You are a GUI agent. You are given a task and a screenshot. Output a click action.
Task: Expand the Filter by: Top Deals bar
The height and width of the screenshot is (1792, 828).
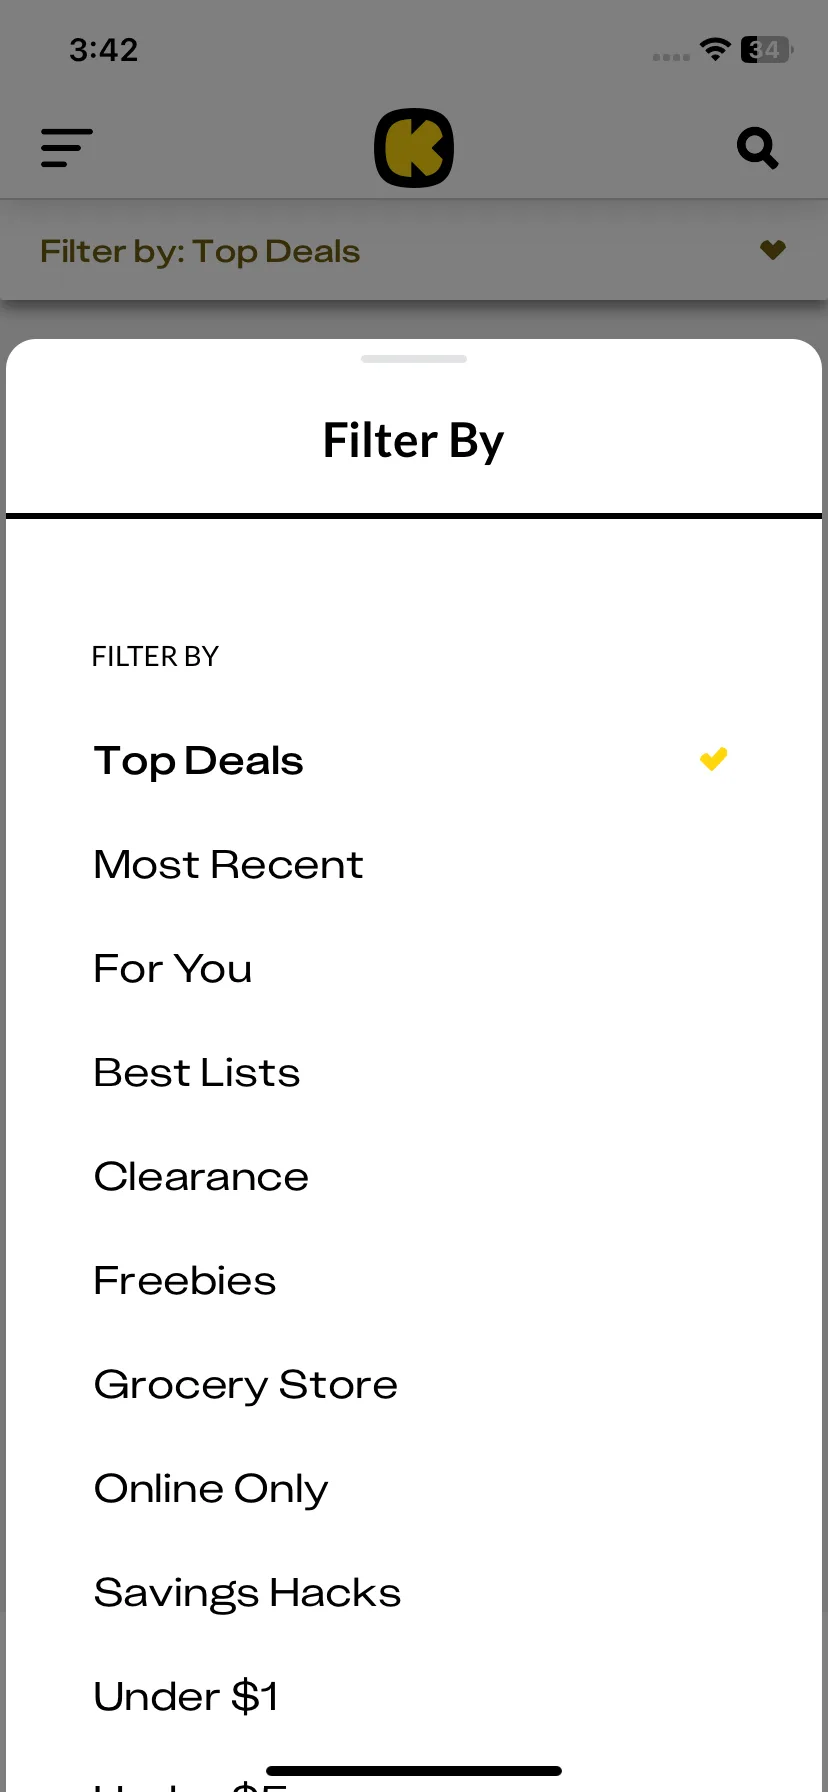(x=414, y=251)
